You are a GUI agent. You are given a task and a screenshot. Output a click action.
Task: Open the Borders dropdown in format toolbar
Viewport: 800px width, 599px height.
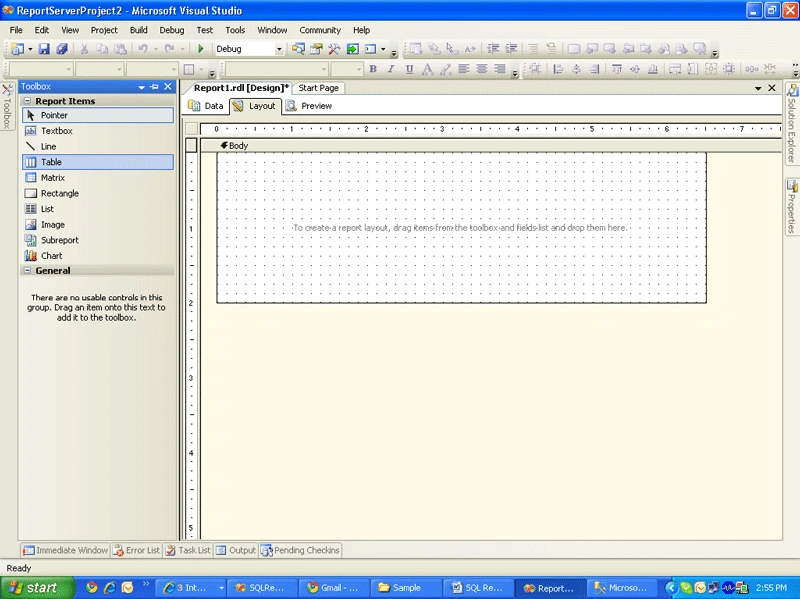click(x=202, y=69)
